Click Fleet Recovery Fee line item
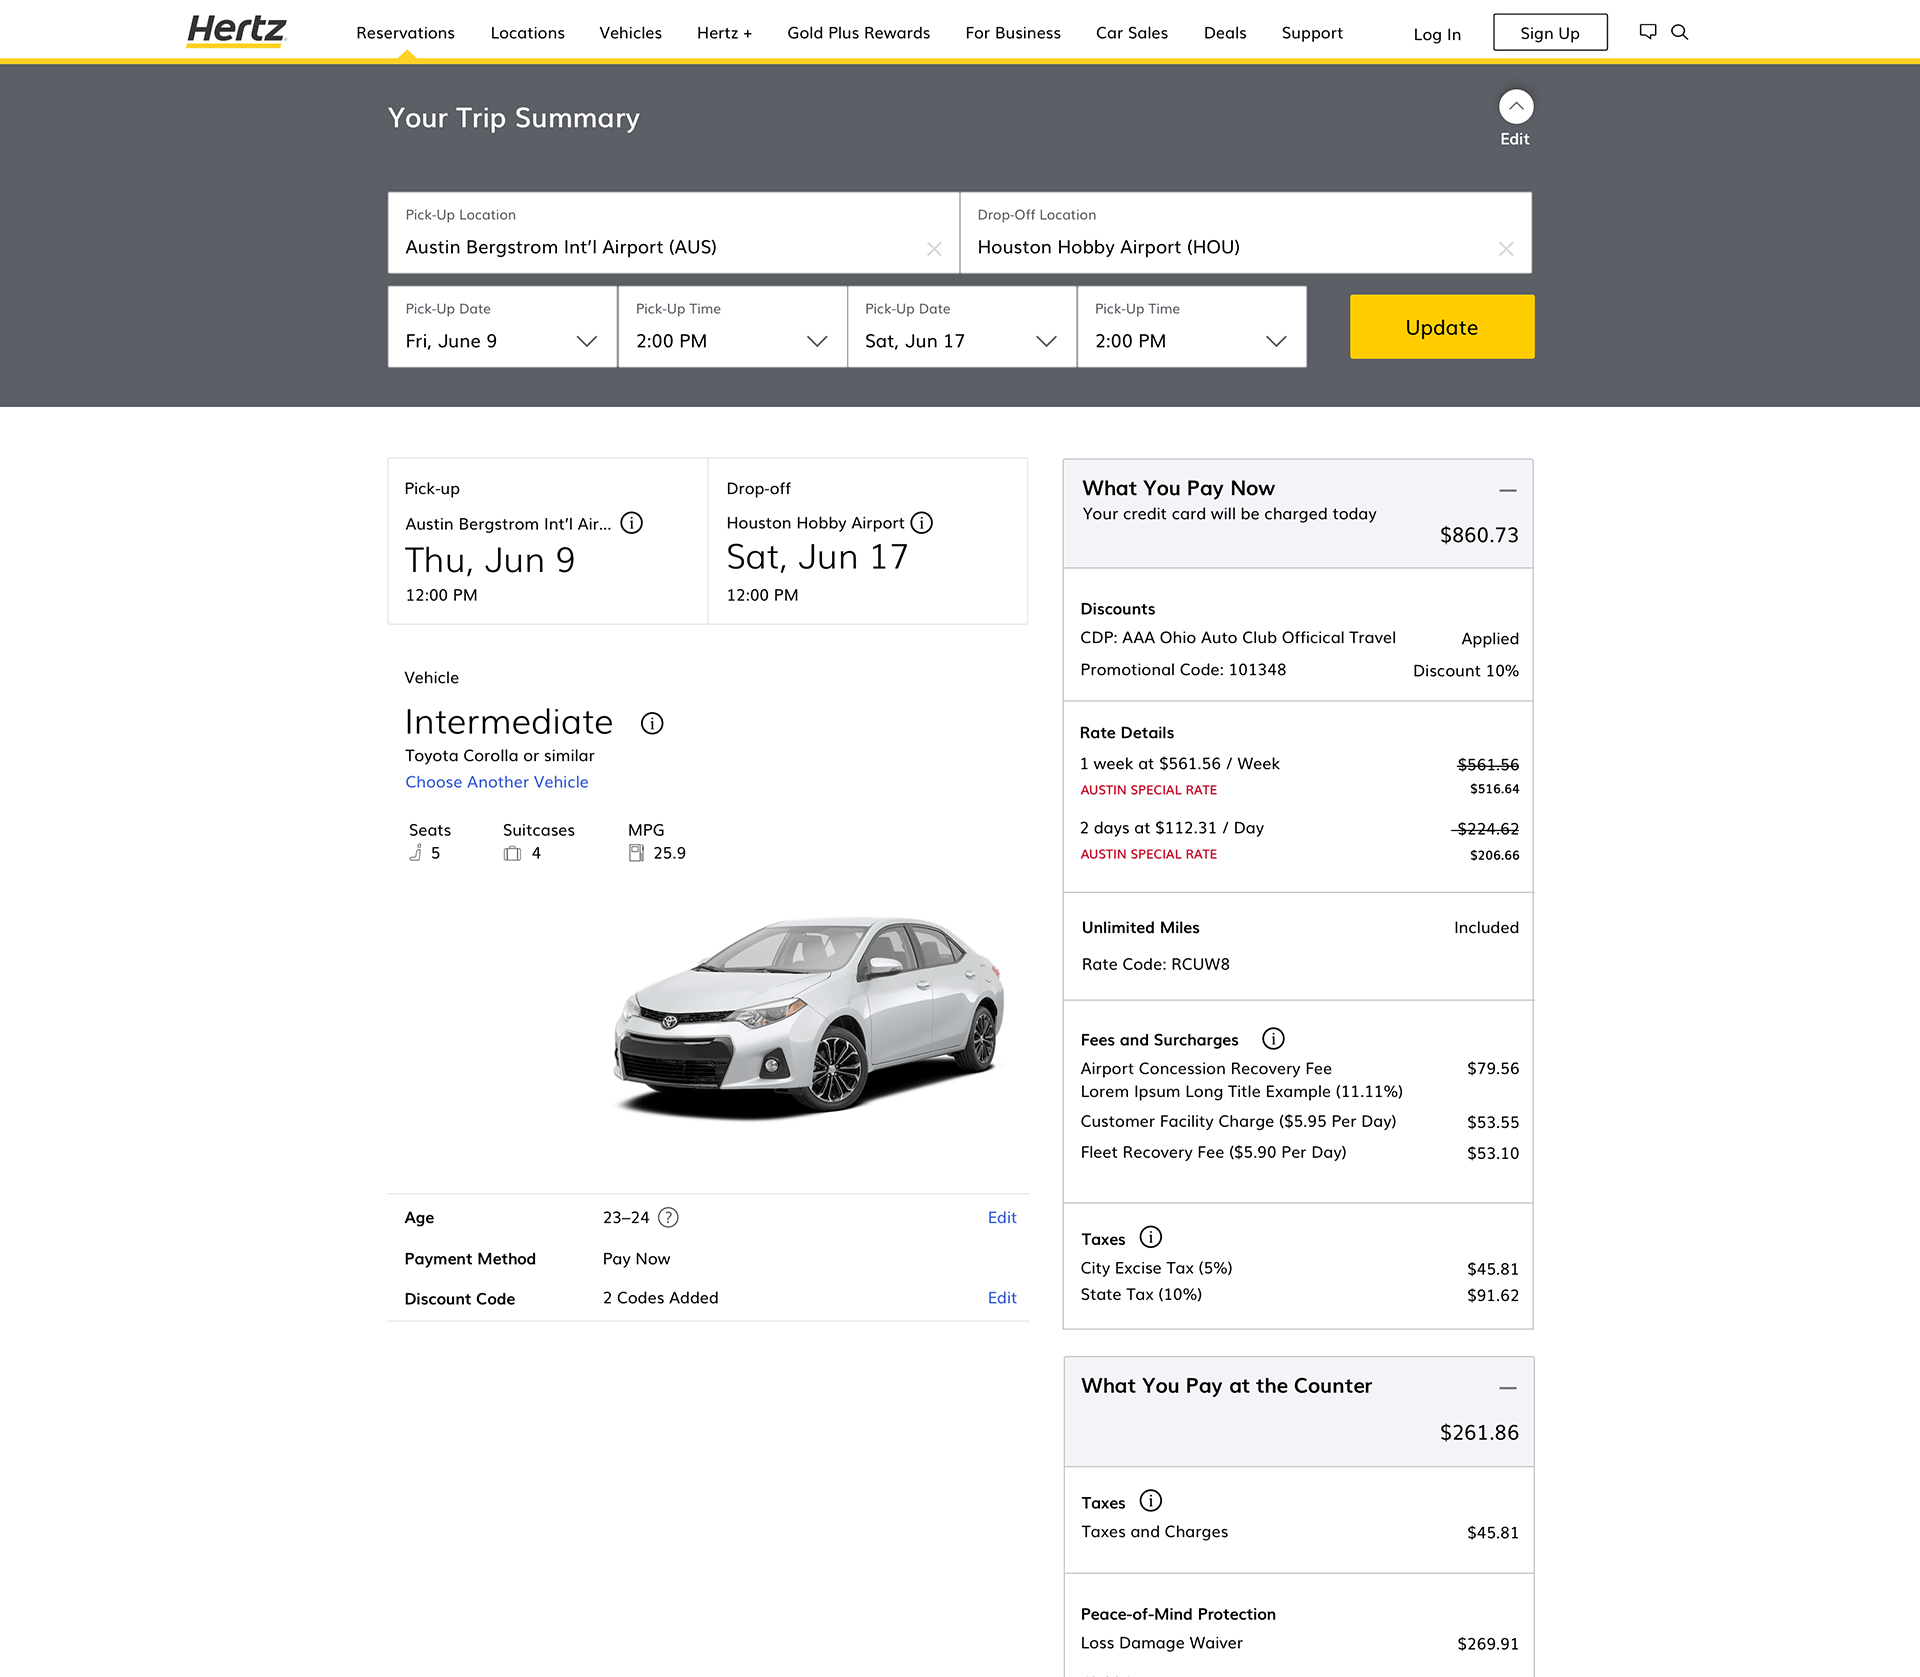 click(1299, 1152)
